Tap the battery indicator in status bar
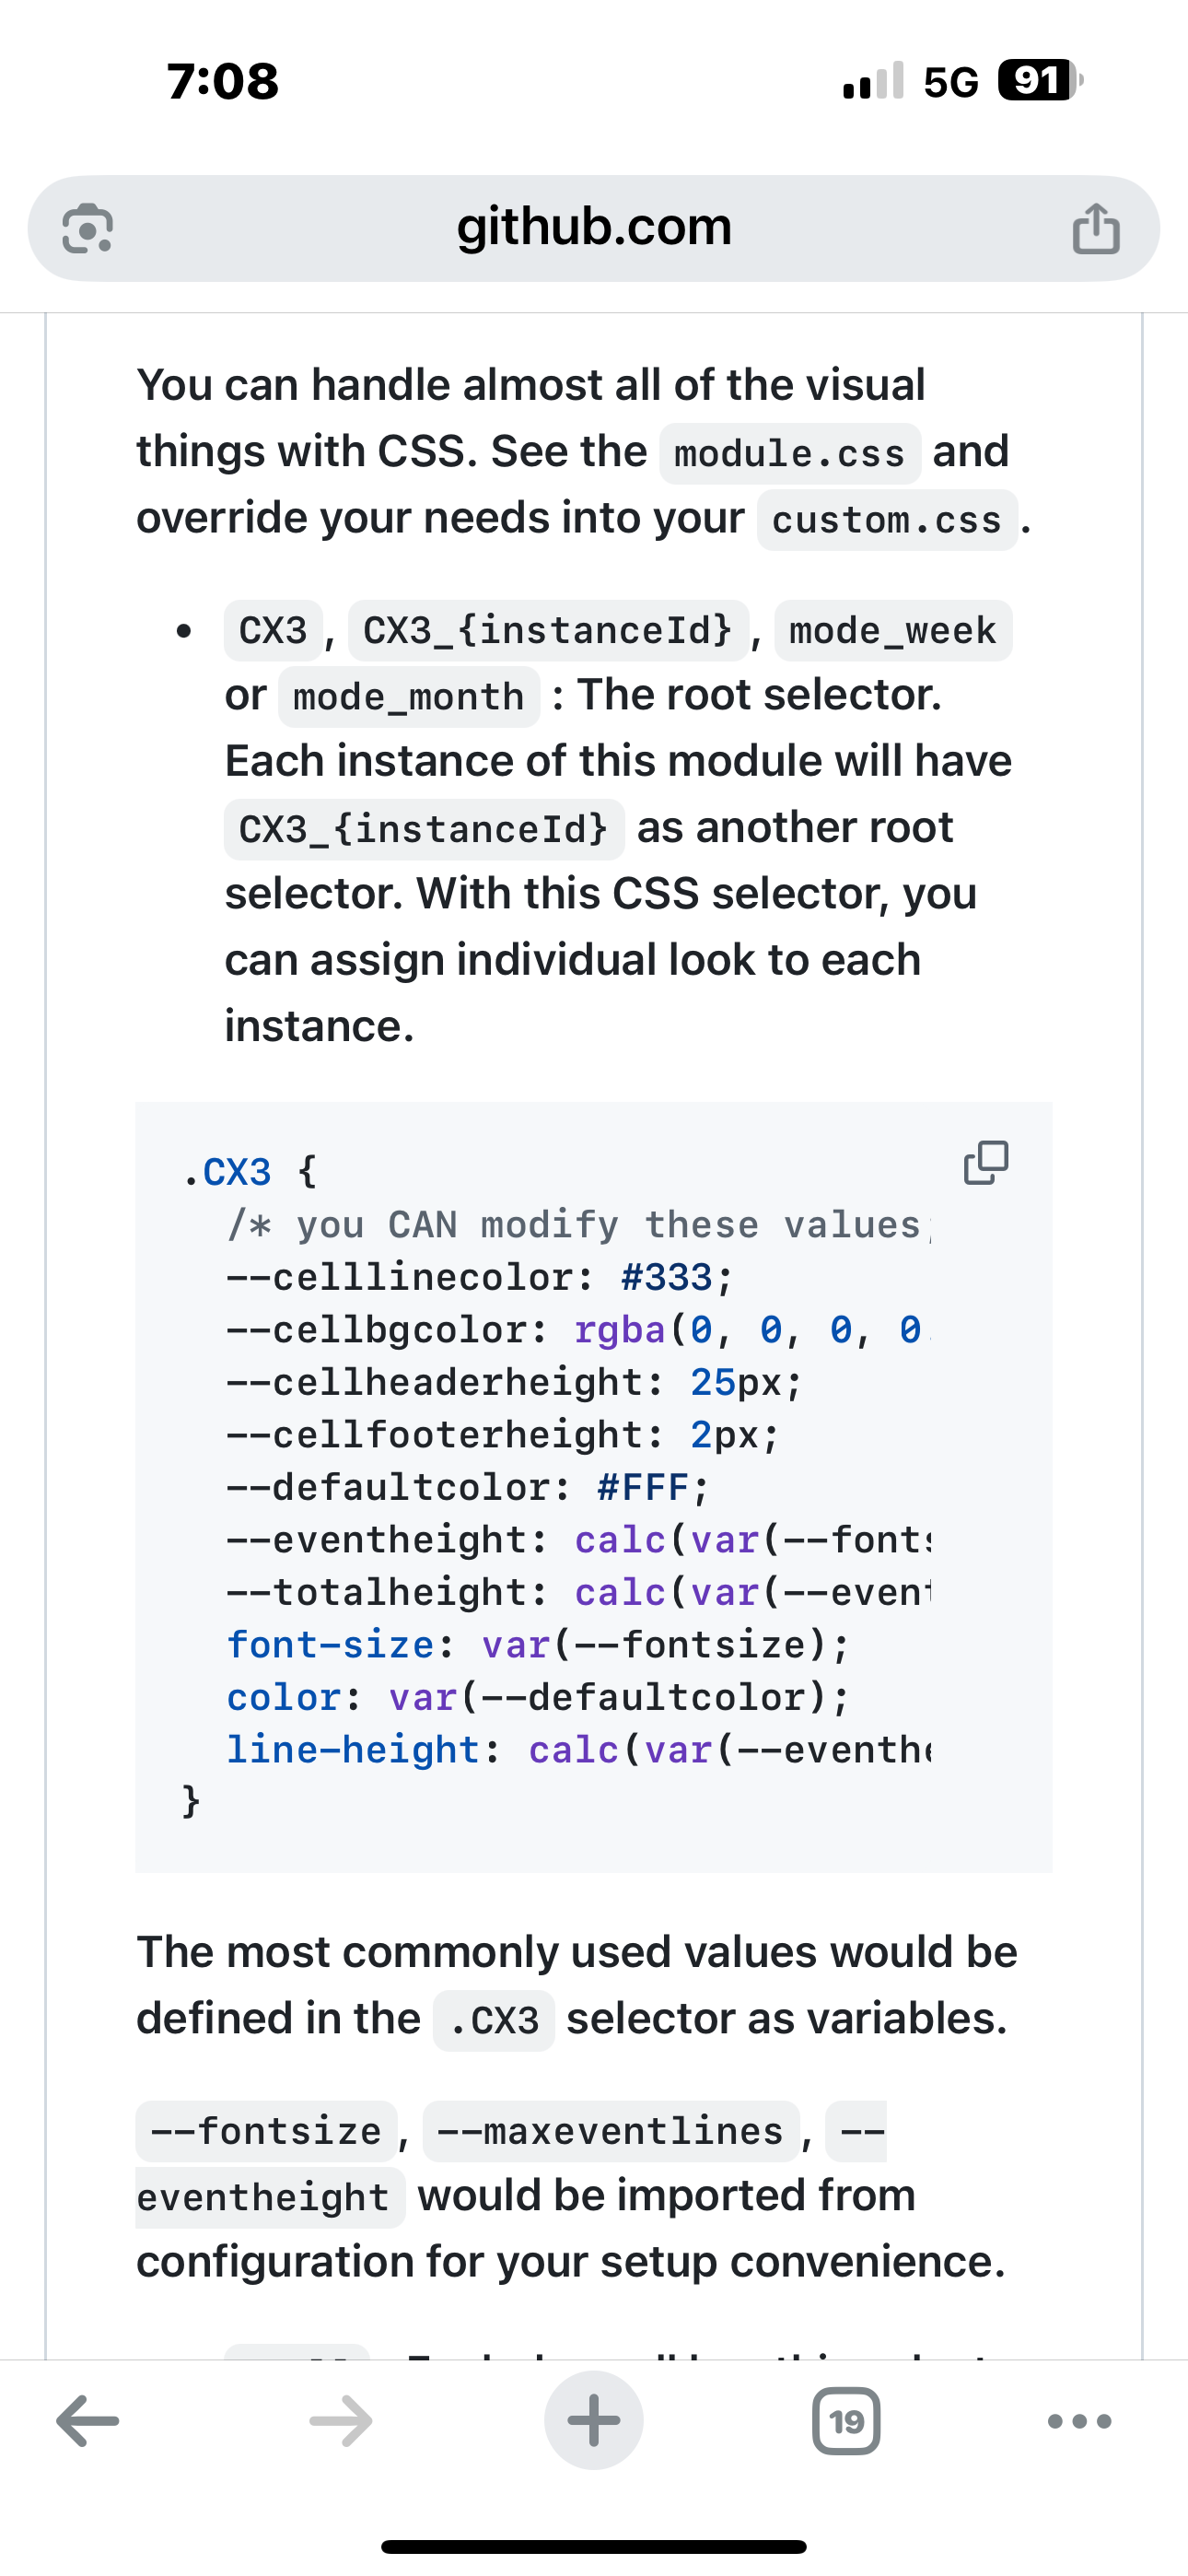This screenshot has width=1188, height=2576. (1039, 80)
